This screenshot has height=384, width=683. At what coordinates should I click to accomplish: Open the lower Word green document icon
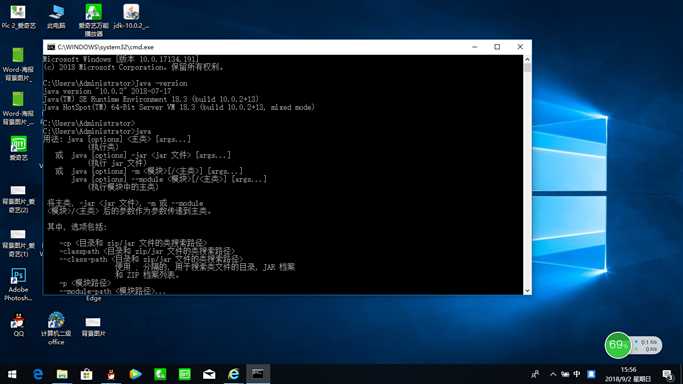18,108
